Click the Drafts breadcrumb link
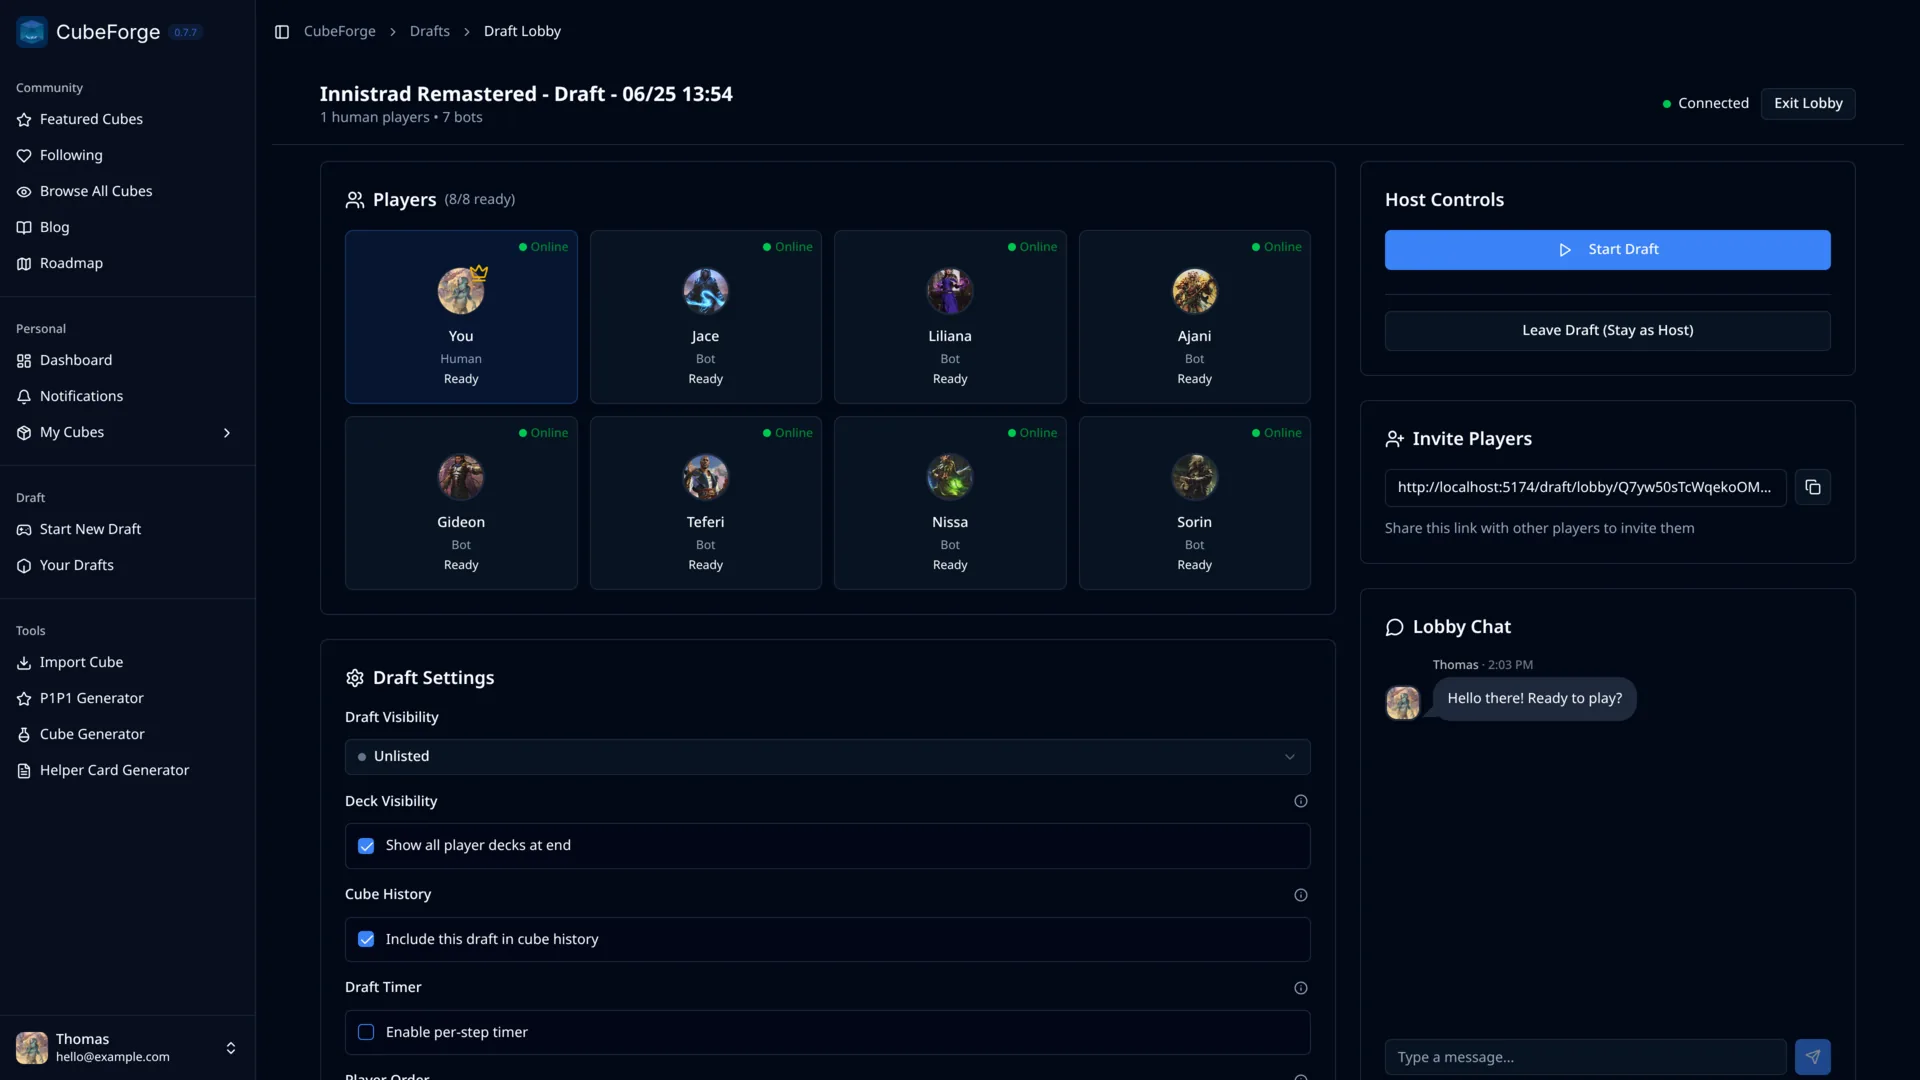The image size is (1920, 1080). pos(430,32)
